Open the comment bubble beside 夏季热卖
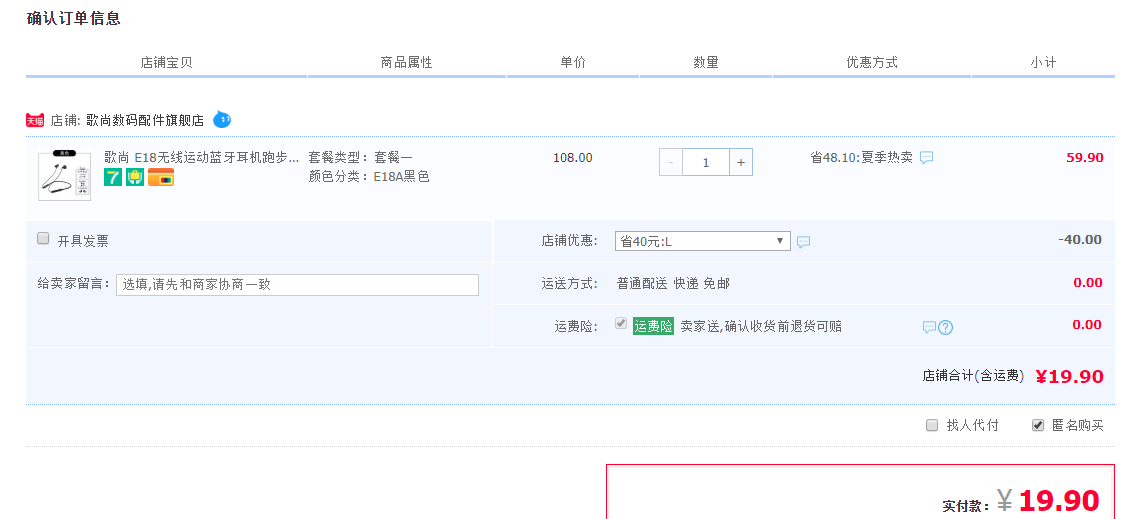The height and width of the screenshot is (519, 1148). click(926, 157)
